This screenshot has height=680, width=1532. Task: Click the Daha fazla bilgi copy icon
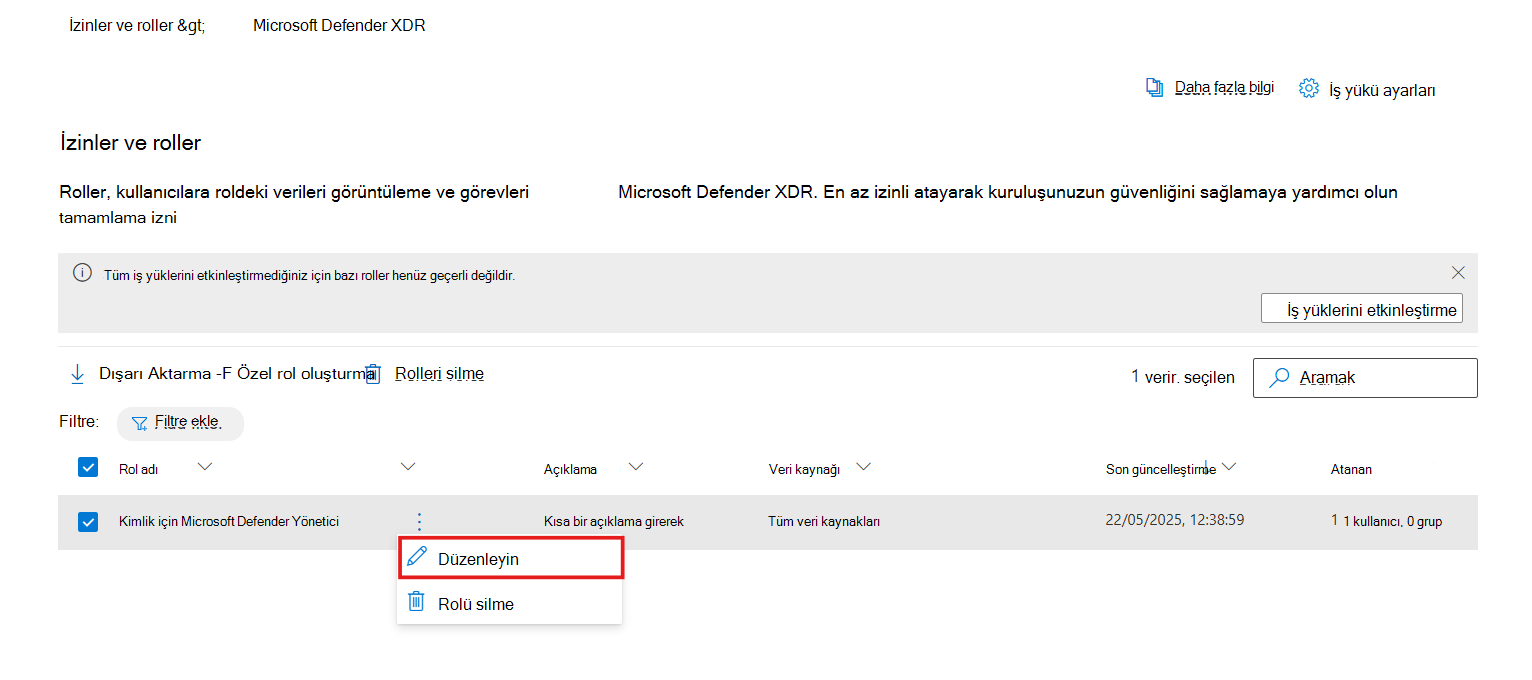coord(1155,87)
